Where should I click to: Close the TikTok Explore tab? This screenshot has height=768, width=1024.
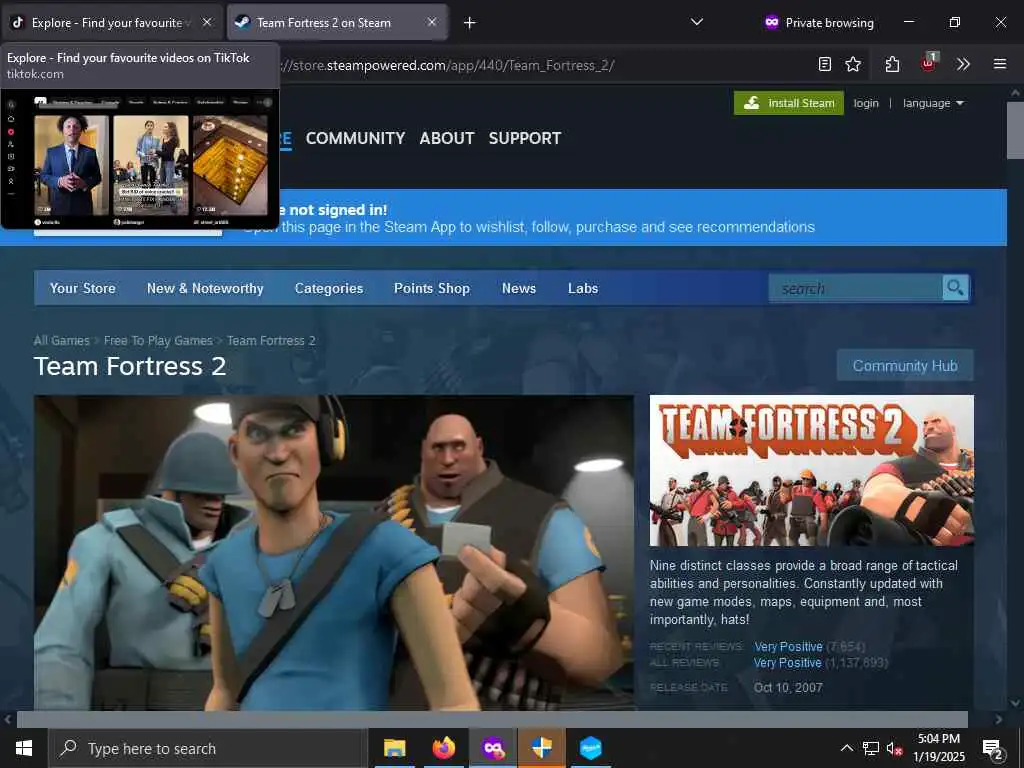(x=207, y=22)
